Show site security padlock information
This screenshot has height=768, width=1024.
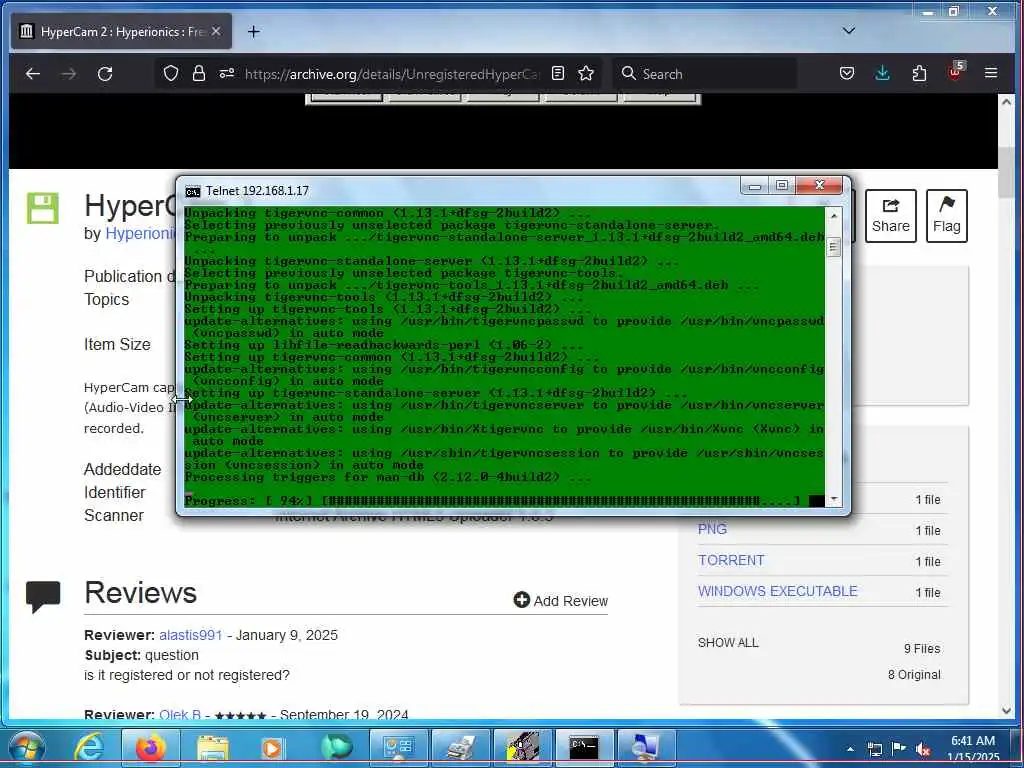[199, 73]
